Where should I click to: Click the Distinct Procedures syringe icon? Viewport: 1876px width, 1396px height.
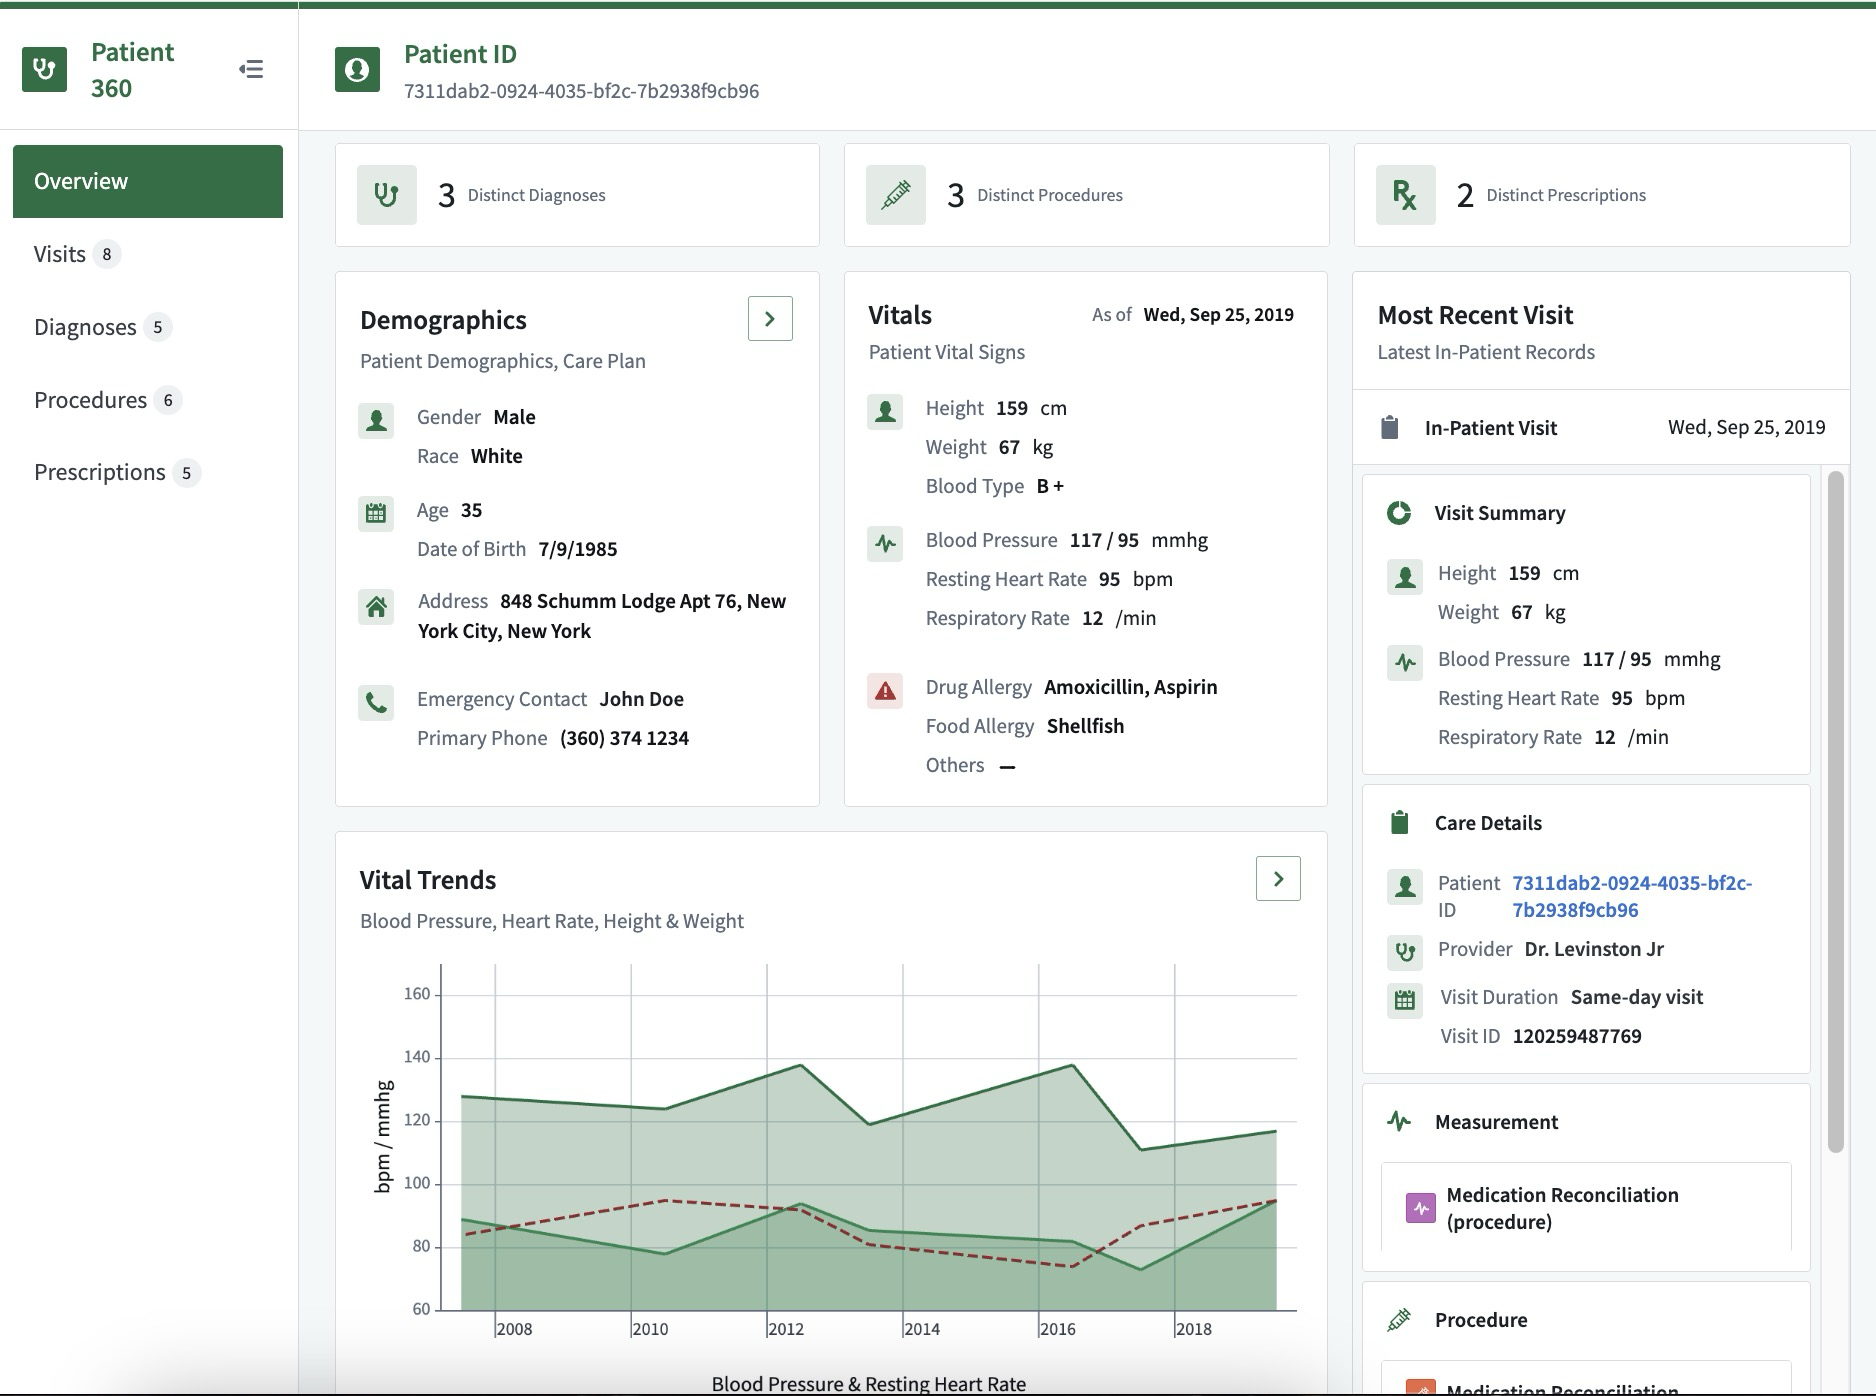(896, 195)
